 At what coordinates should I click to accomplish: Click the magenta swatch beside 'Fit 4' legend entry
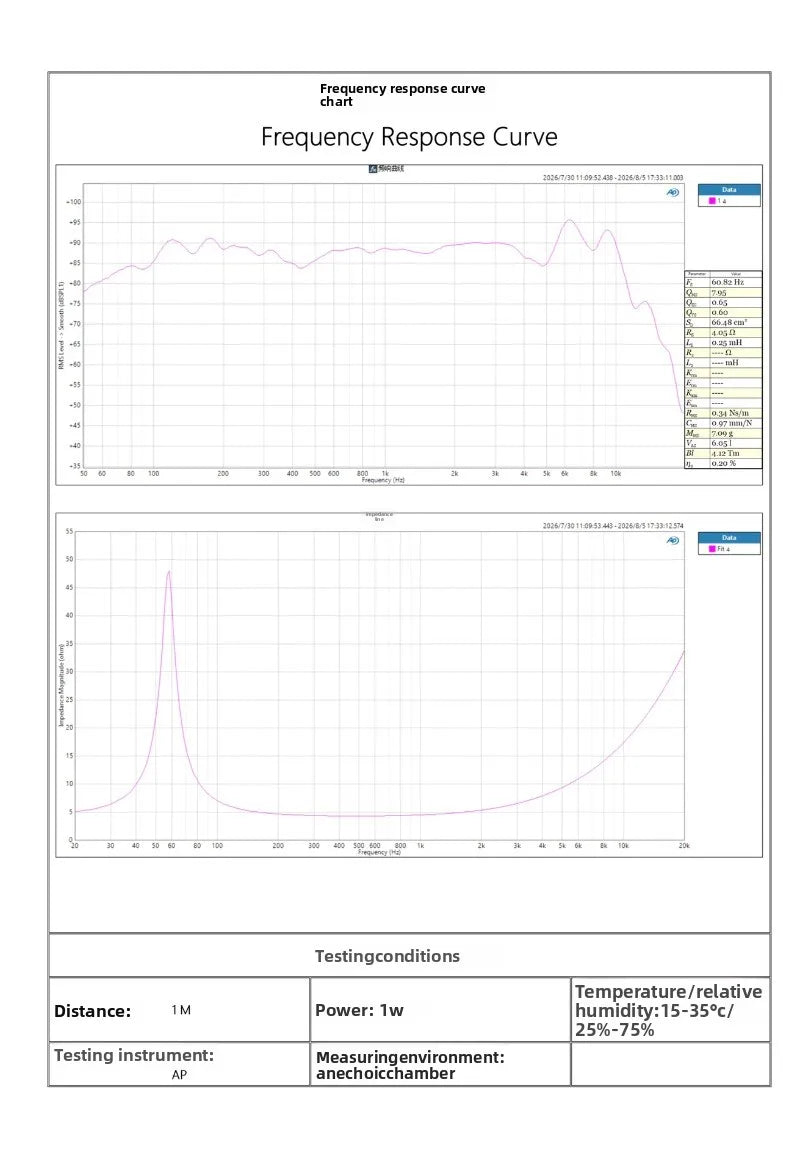point(712,549)
